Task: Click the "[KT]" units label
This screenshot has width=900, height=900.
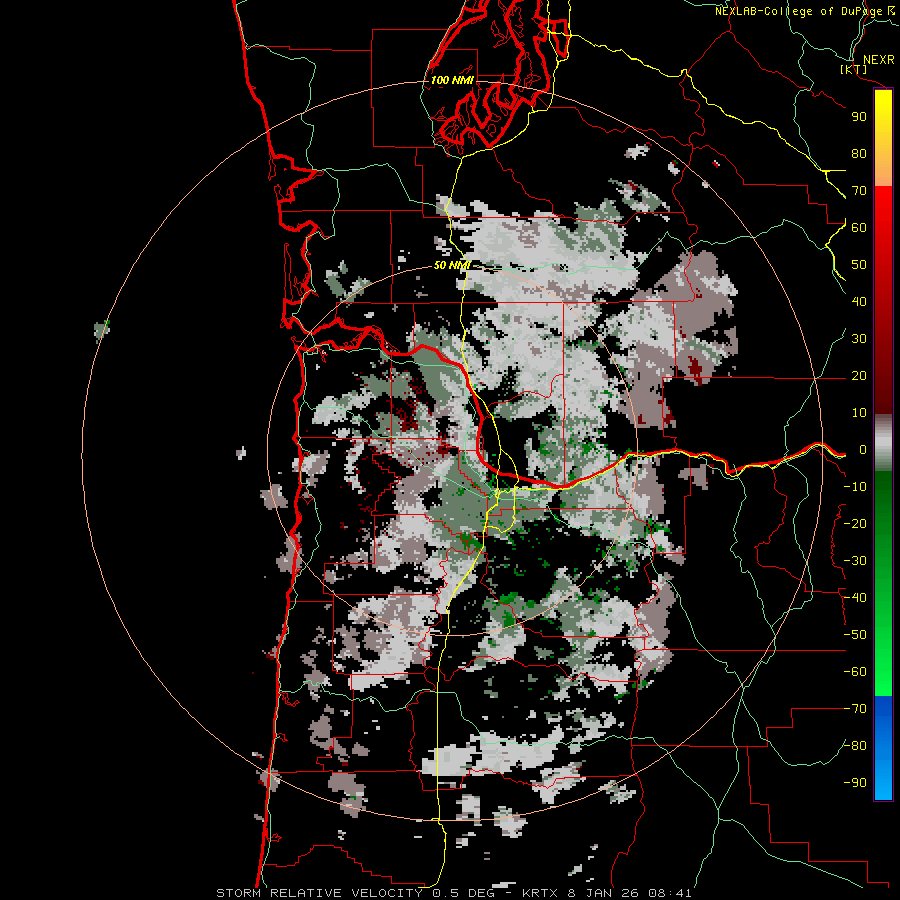Action: (854, 69)
